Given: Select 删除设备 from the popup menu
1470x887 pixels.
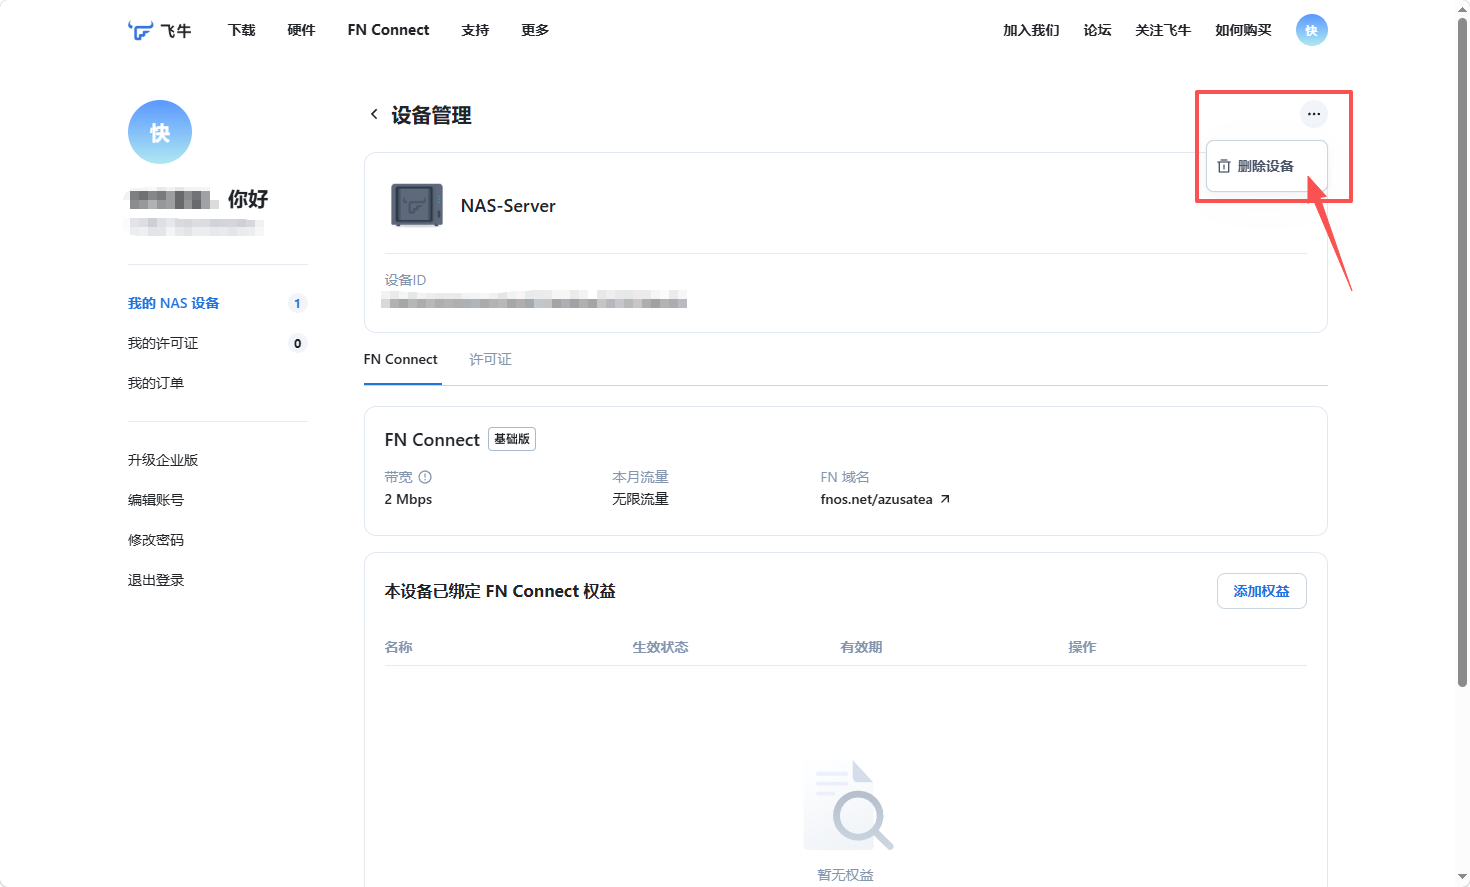Looking at the screenshot, I should (1266, 166).
